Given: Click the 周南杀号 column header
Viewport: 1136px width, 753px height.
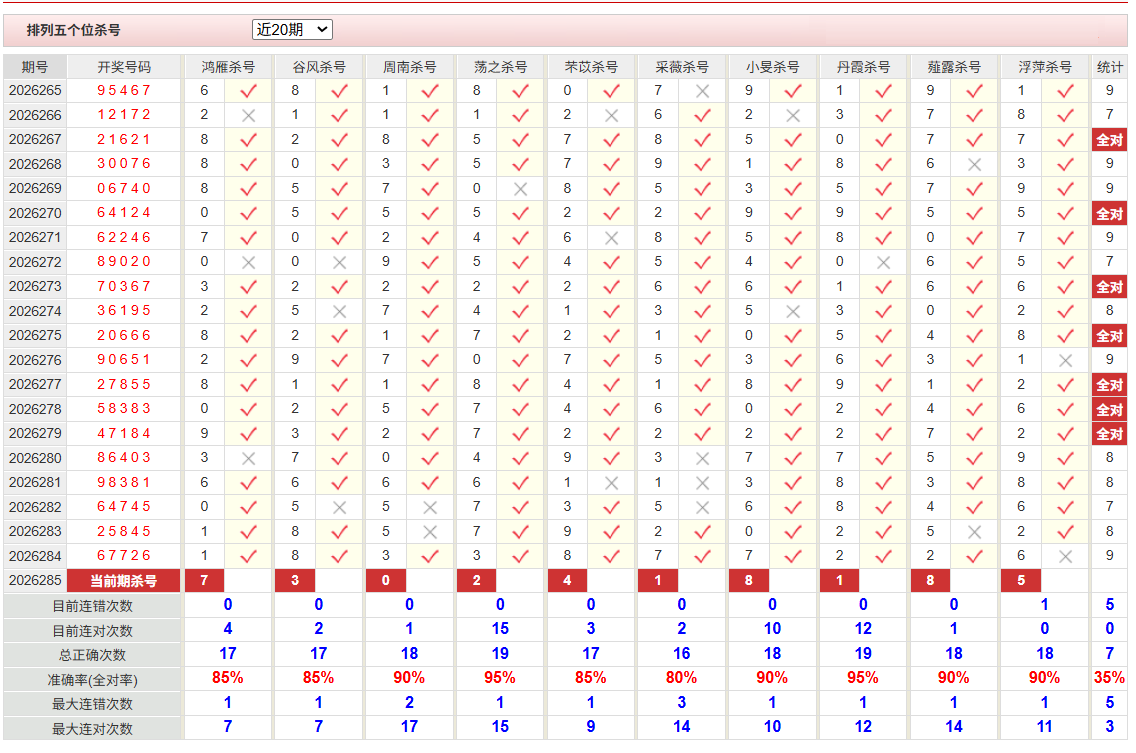Looking at the screenshot, I should (409, 67).
